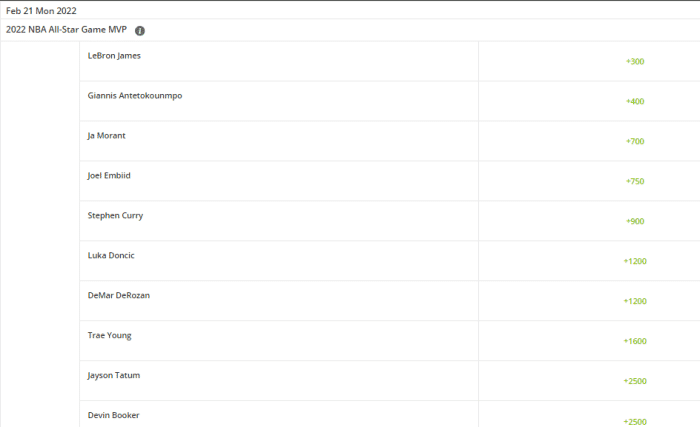The width and height of the screenshot is (700, 427).
Task: Click the info icon beside All-Star Game MVP
Action: (x=140, y=30)
